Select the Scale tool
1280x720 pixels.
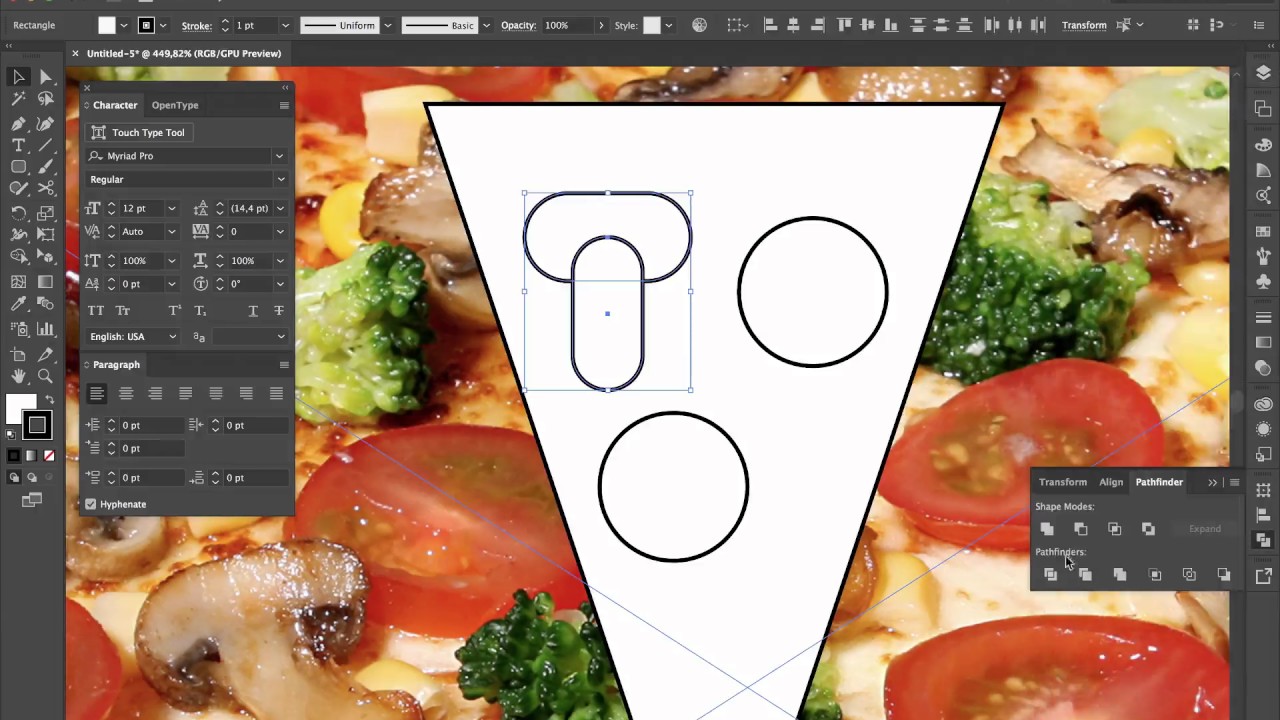point(45,213)
